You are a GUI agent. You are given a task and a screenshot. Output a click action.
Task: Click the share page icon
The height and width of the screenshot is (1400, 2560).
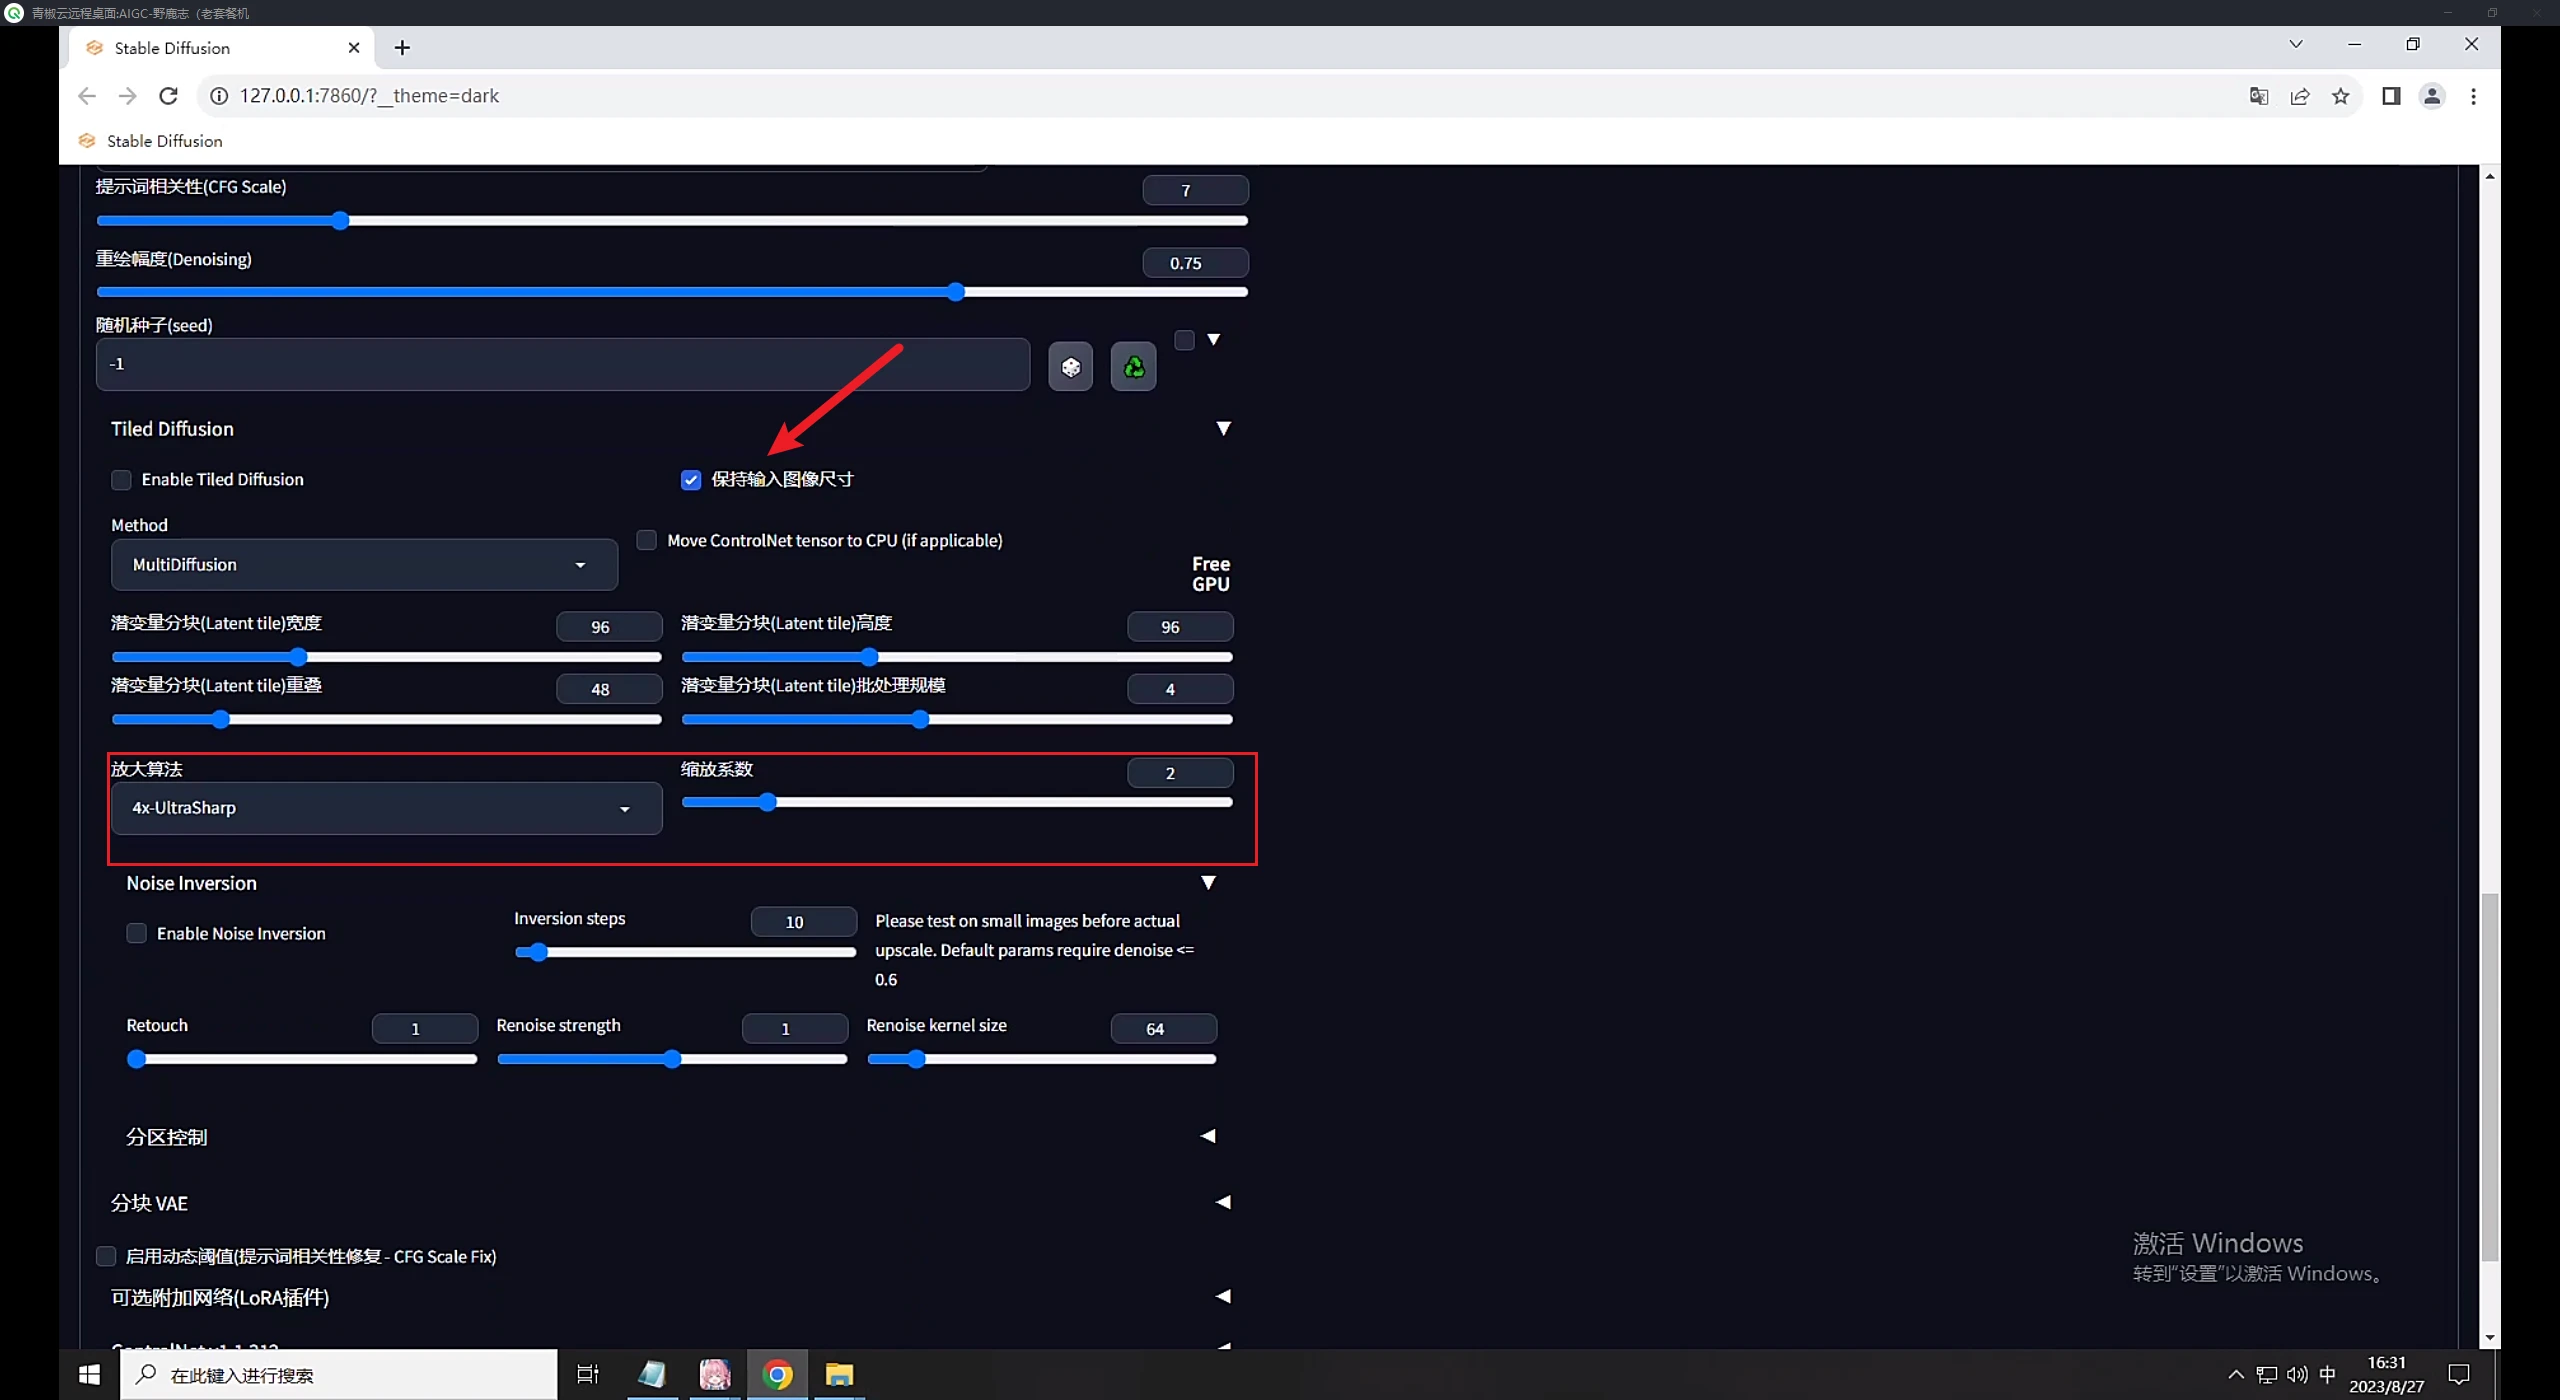click(2299, 96)
